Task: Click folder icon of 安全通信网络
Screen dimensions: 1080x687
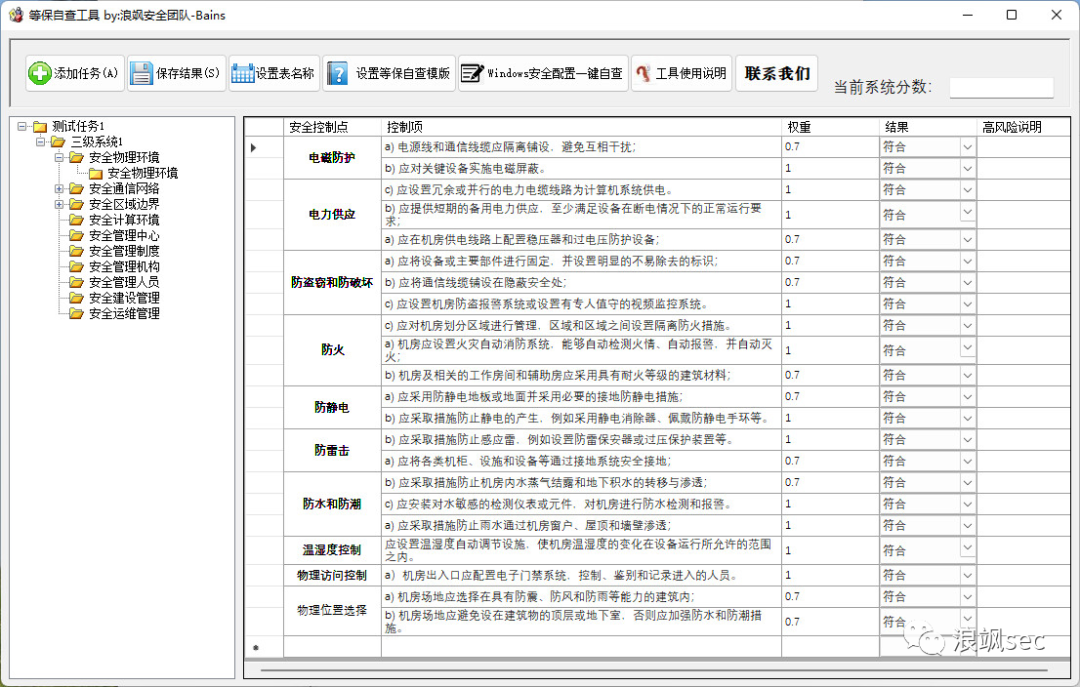Action: (76, 188)
